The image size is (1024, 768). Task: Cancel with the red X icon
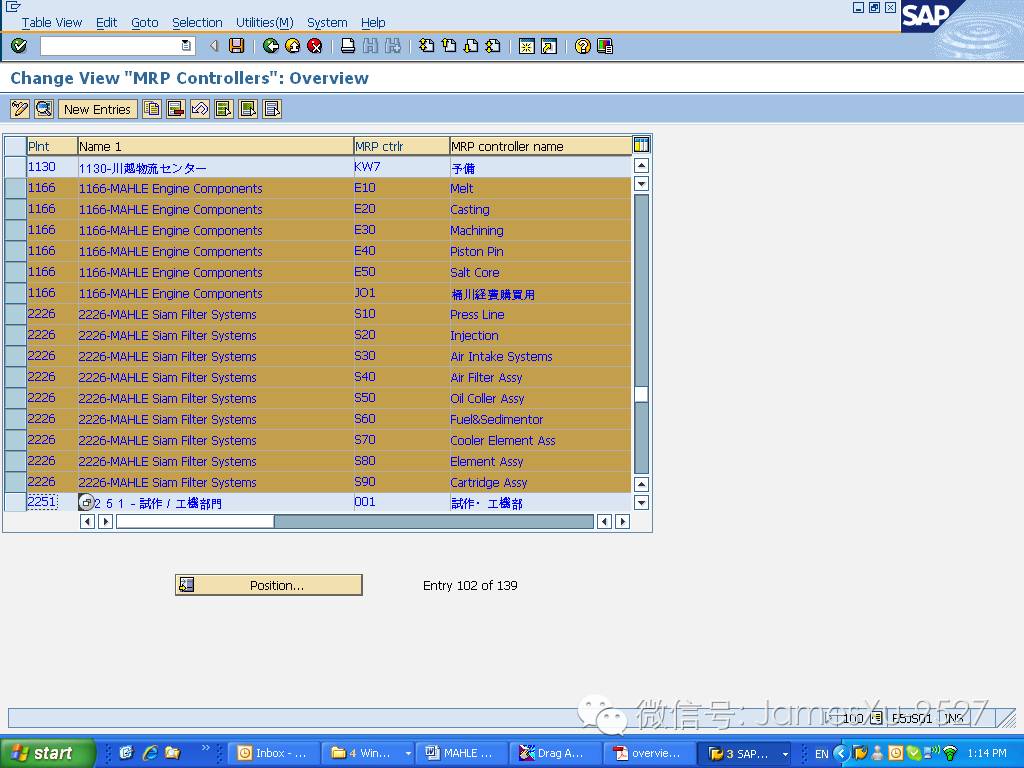pos(315,46)
